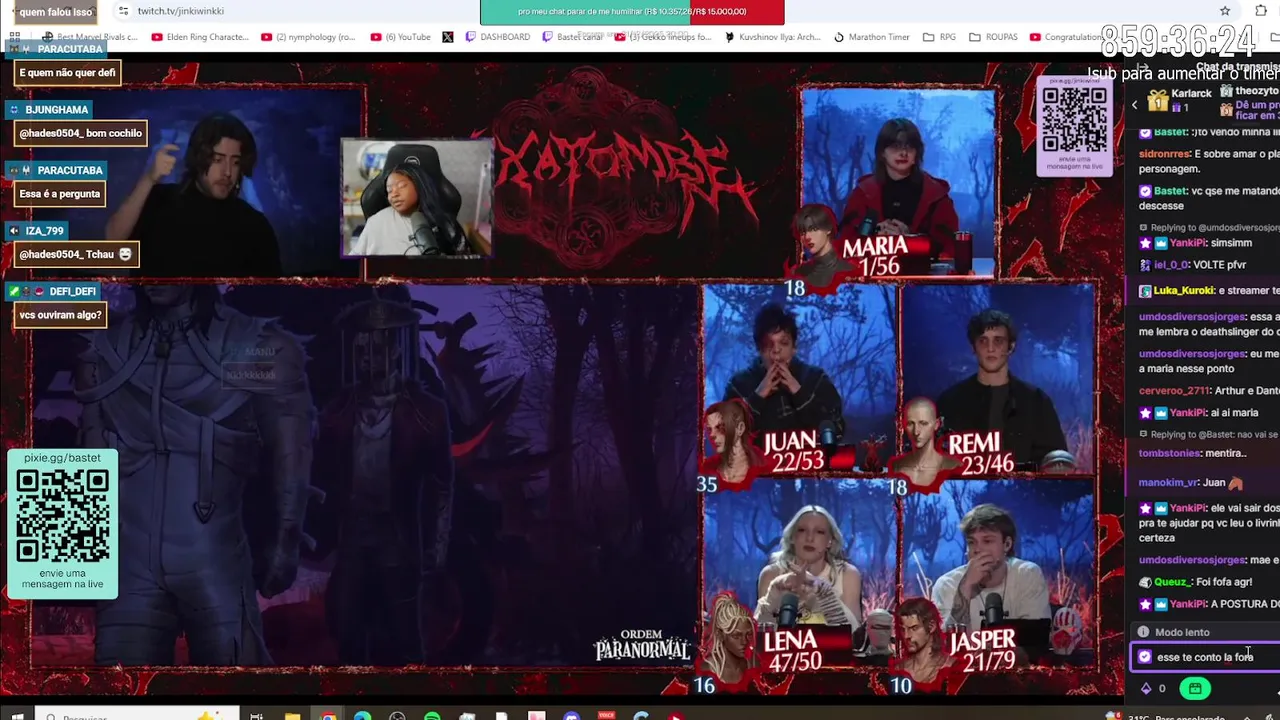Click the Modo lento info icon
1280x720 pixels.
pyautogui.click(x=1143, y=632)
